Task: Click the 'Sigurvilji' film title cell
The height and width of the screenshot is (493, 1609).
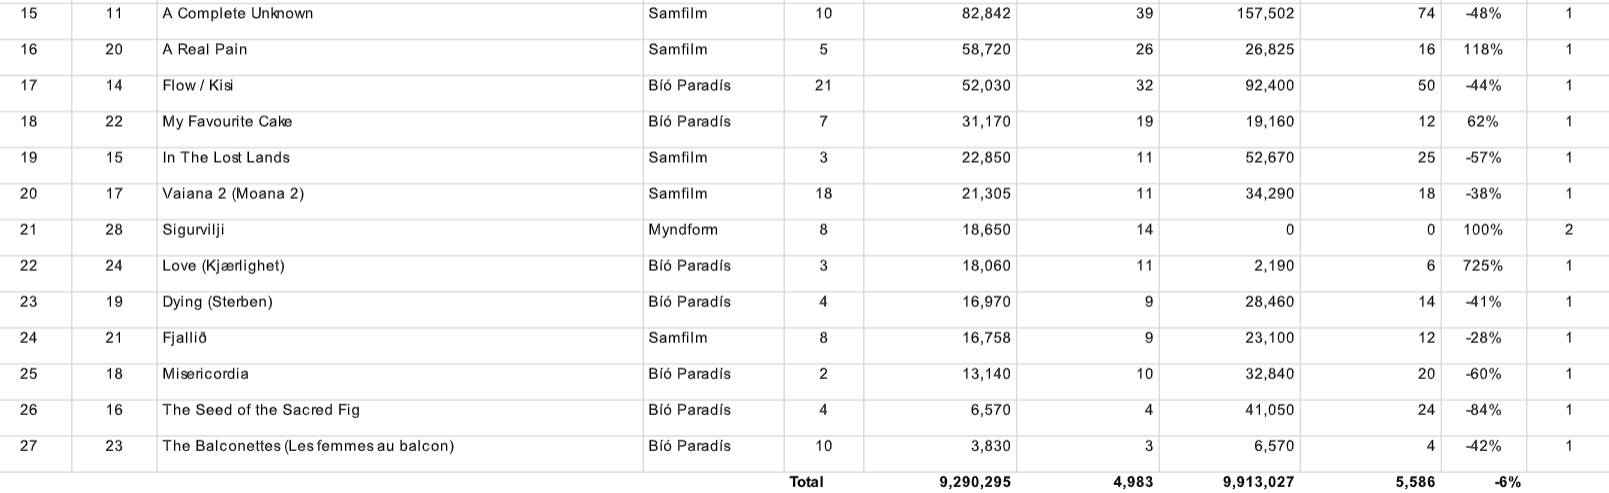Action: click(x=193, y=230)
